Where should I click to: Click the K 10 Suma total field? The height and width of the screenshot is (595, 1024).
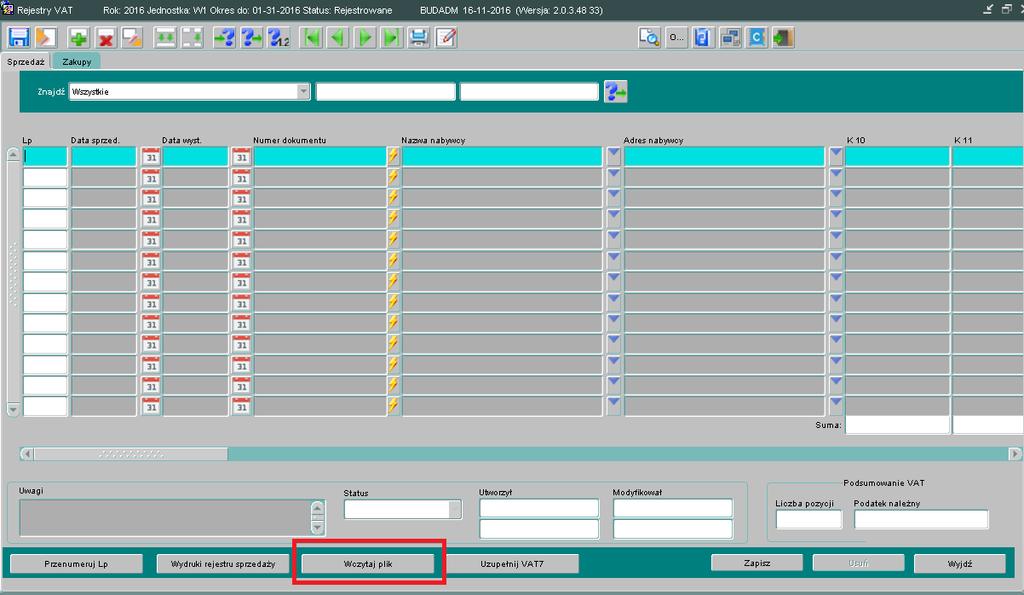point(897,425)
